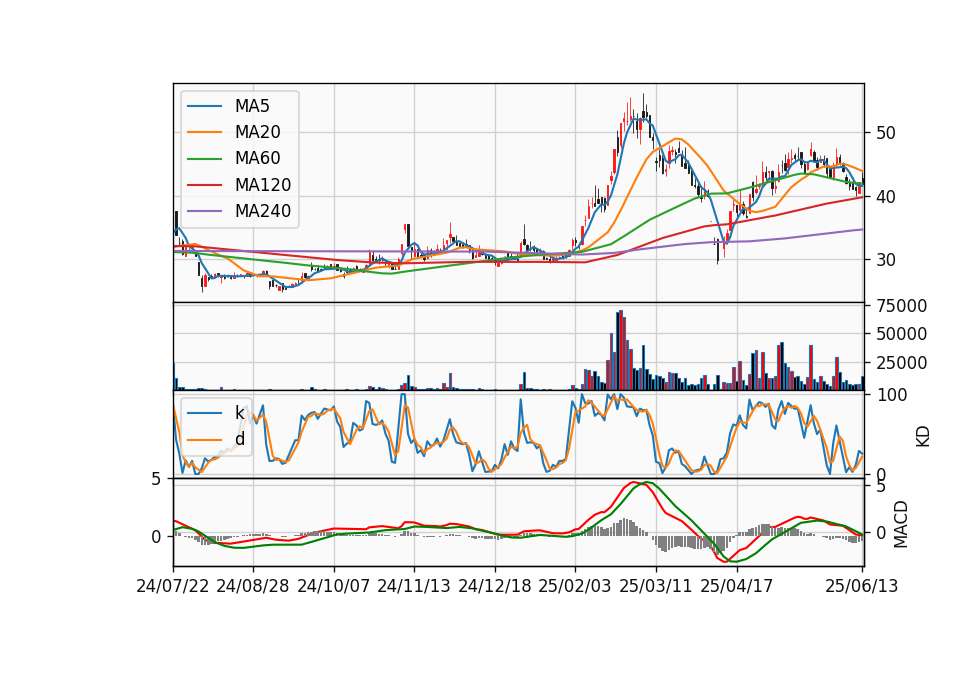
Task: Click the KD axis title
Action: [x=923, y=435]
